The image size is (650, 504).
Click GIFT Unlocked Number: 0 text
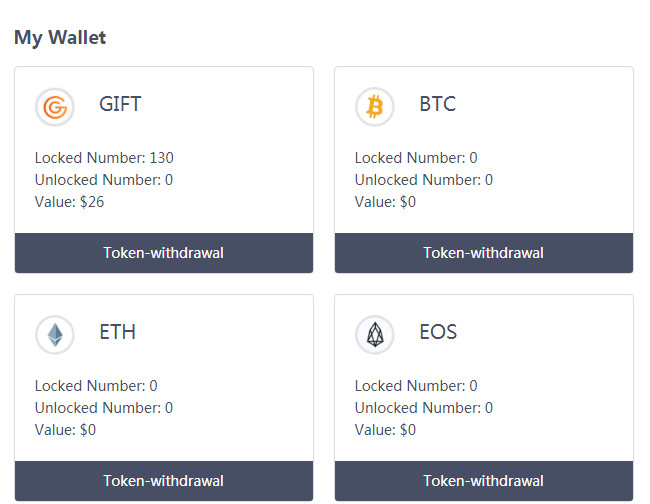point(104,180)
